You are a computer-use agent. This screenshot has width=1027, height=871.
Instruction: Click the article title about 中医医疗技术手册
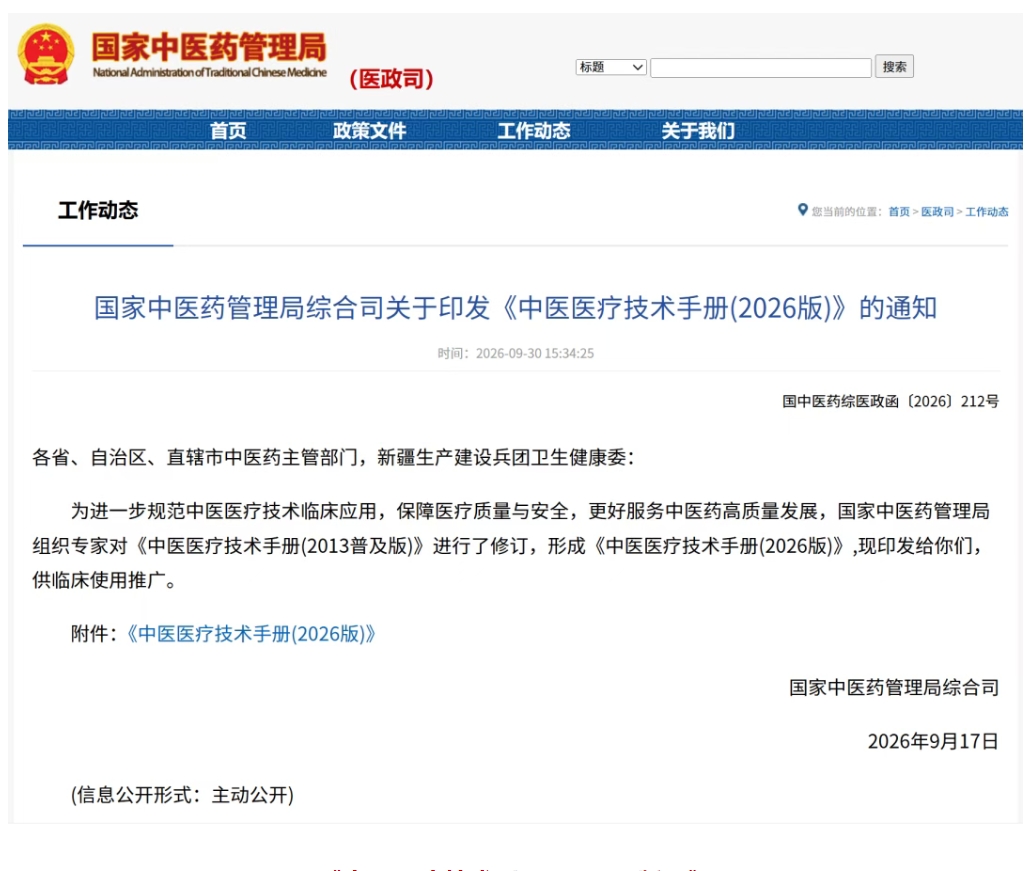click(x=515, y=308)
